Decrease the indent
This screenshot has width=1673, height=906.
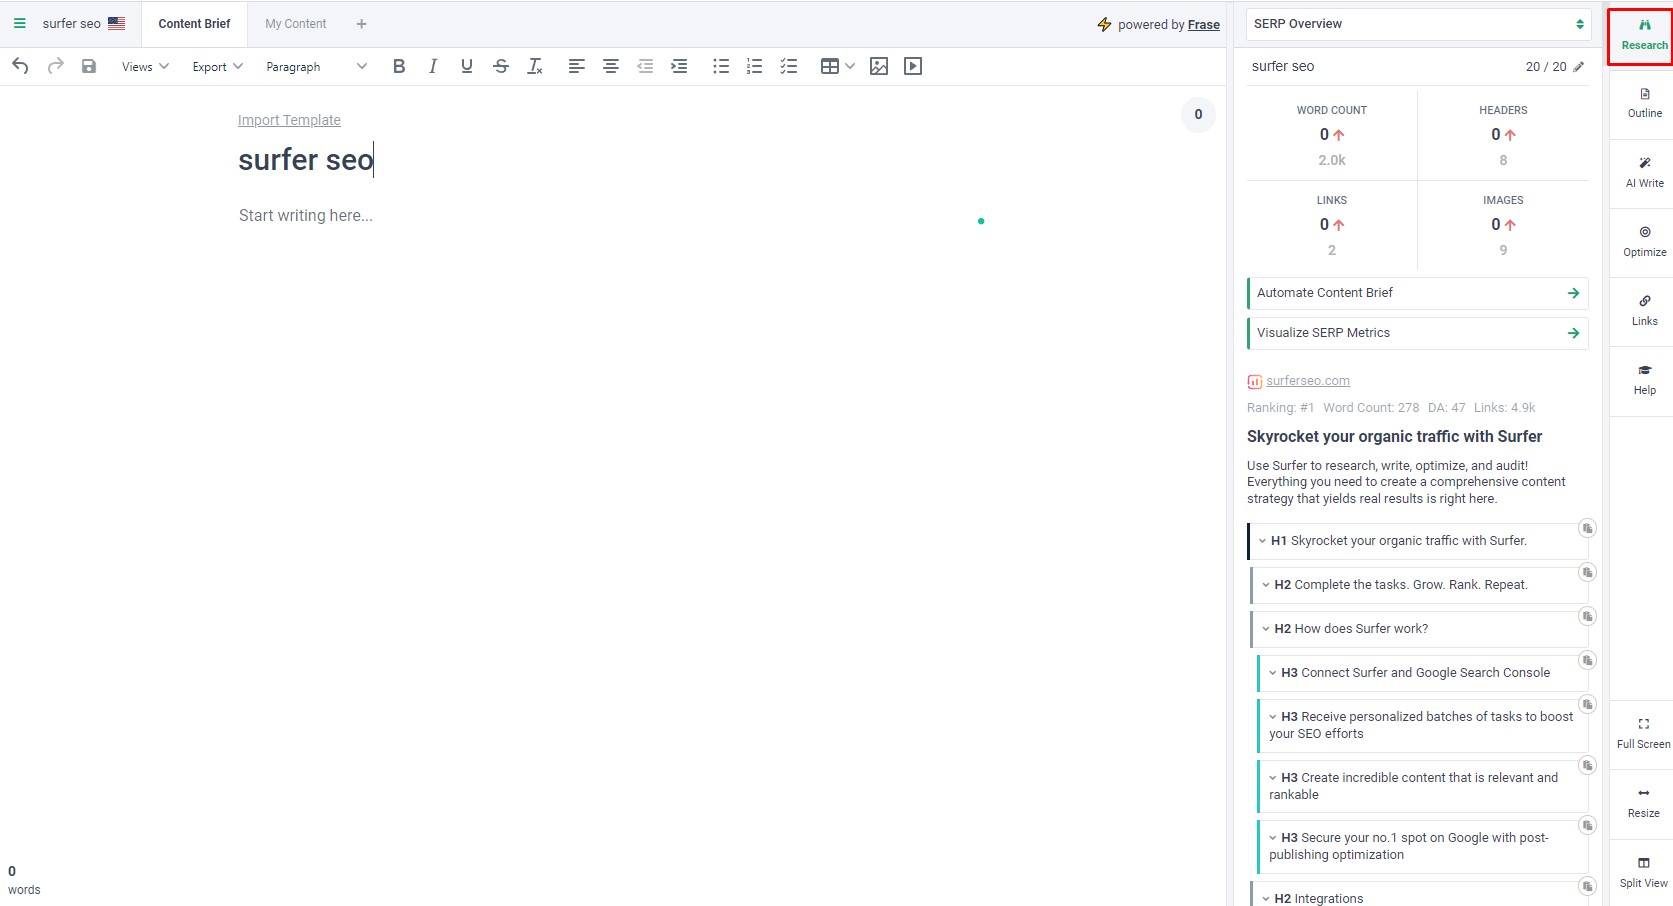tap(645, 66)
